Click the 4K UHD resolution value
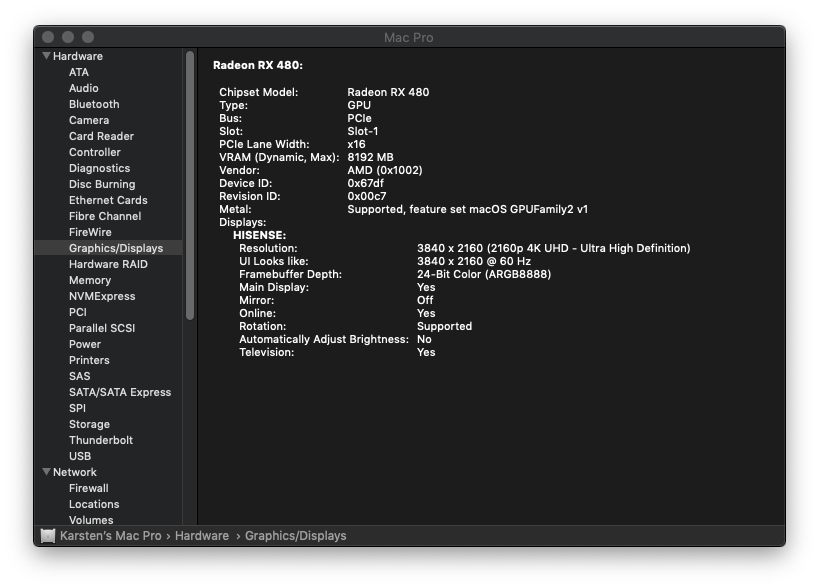The height and width of the screenshot is (588, 819). click(x=554, y=249)
